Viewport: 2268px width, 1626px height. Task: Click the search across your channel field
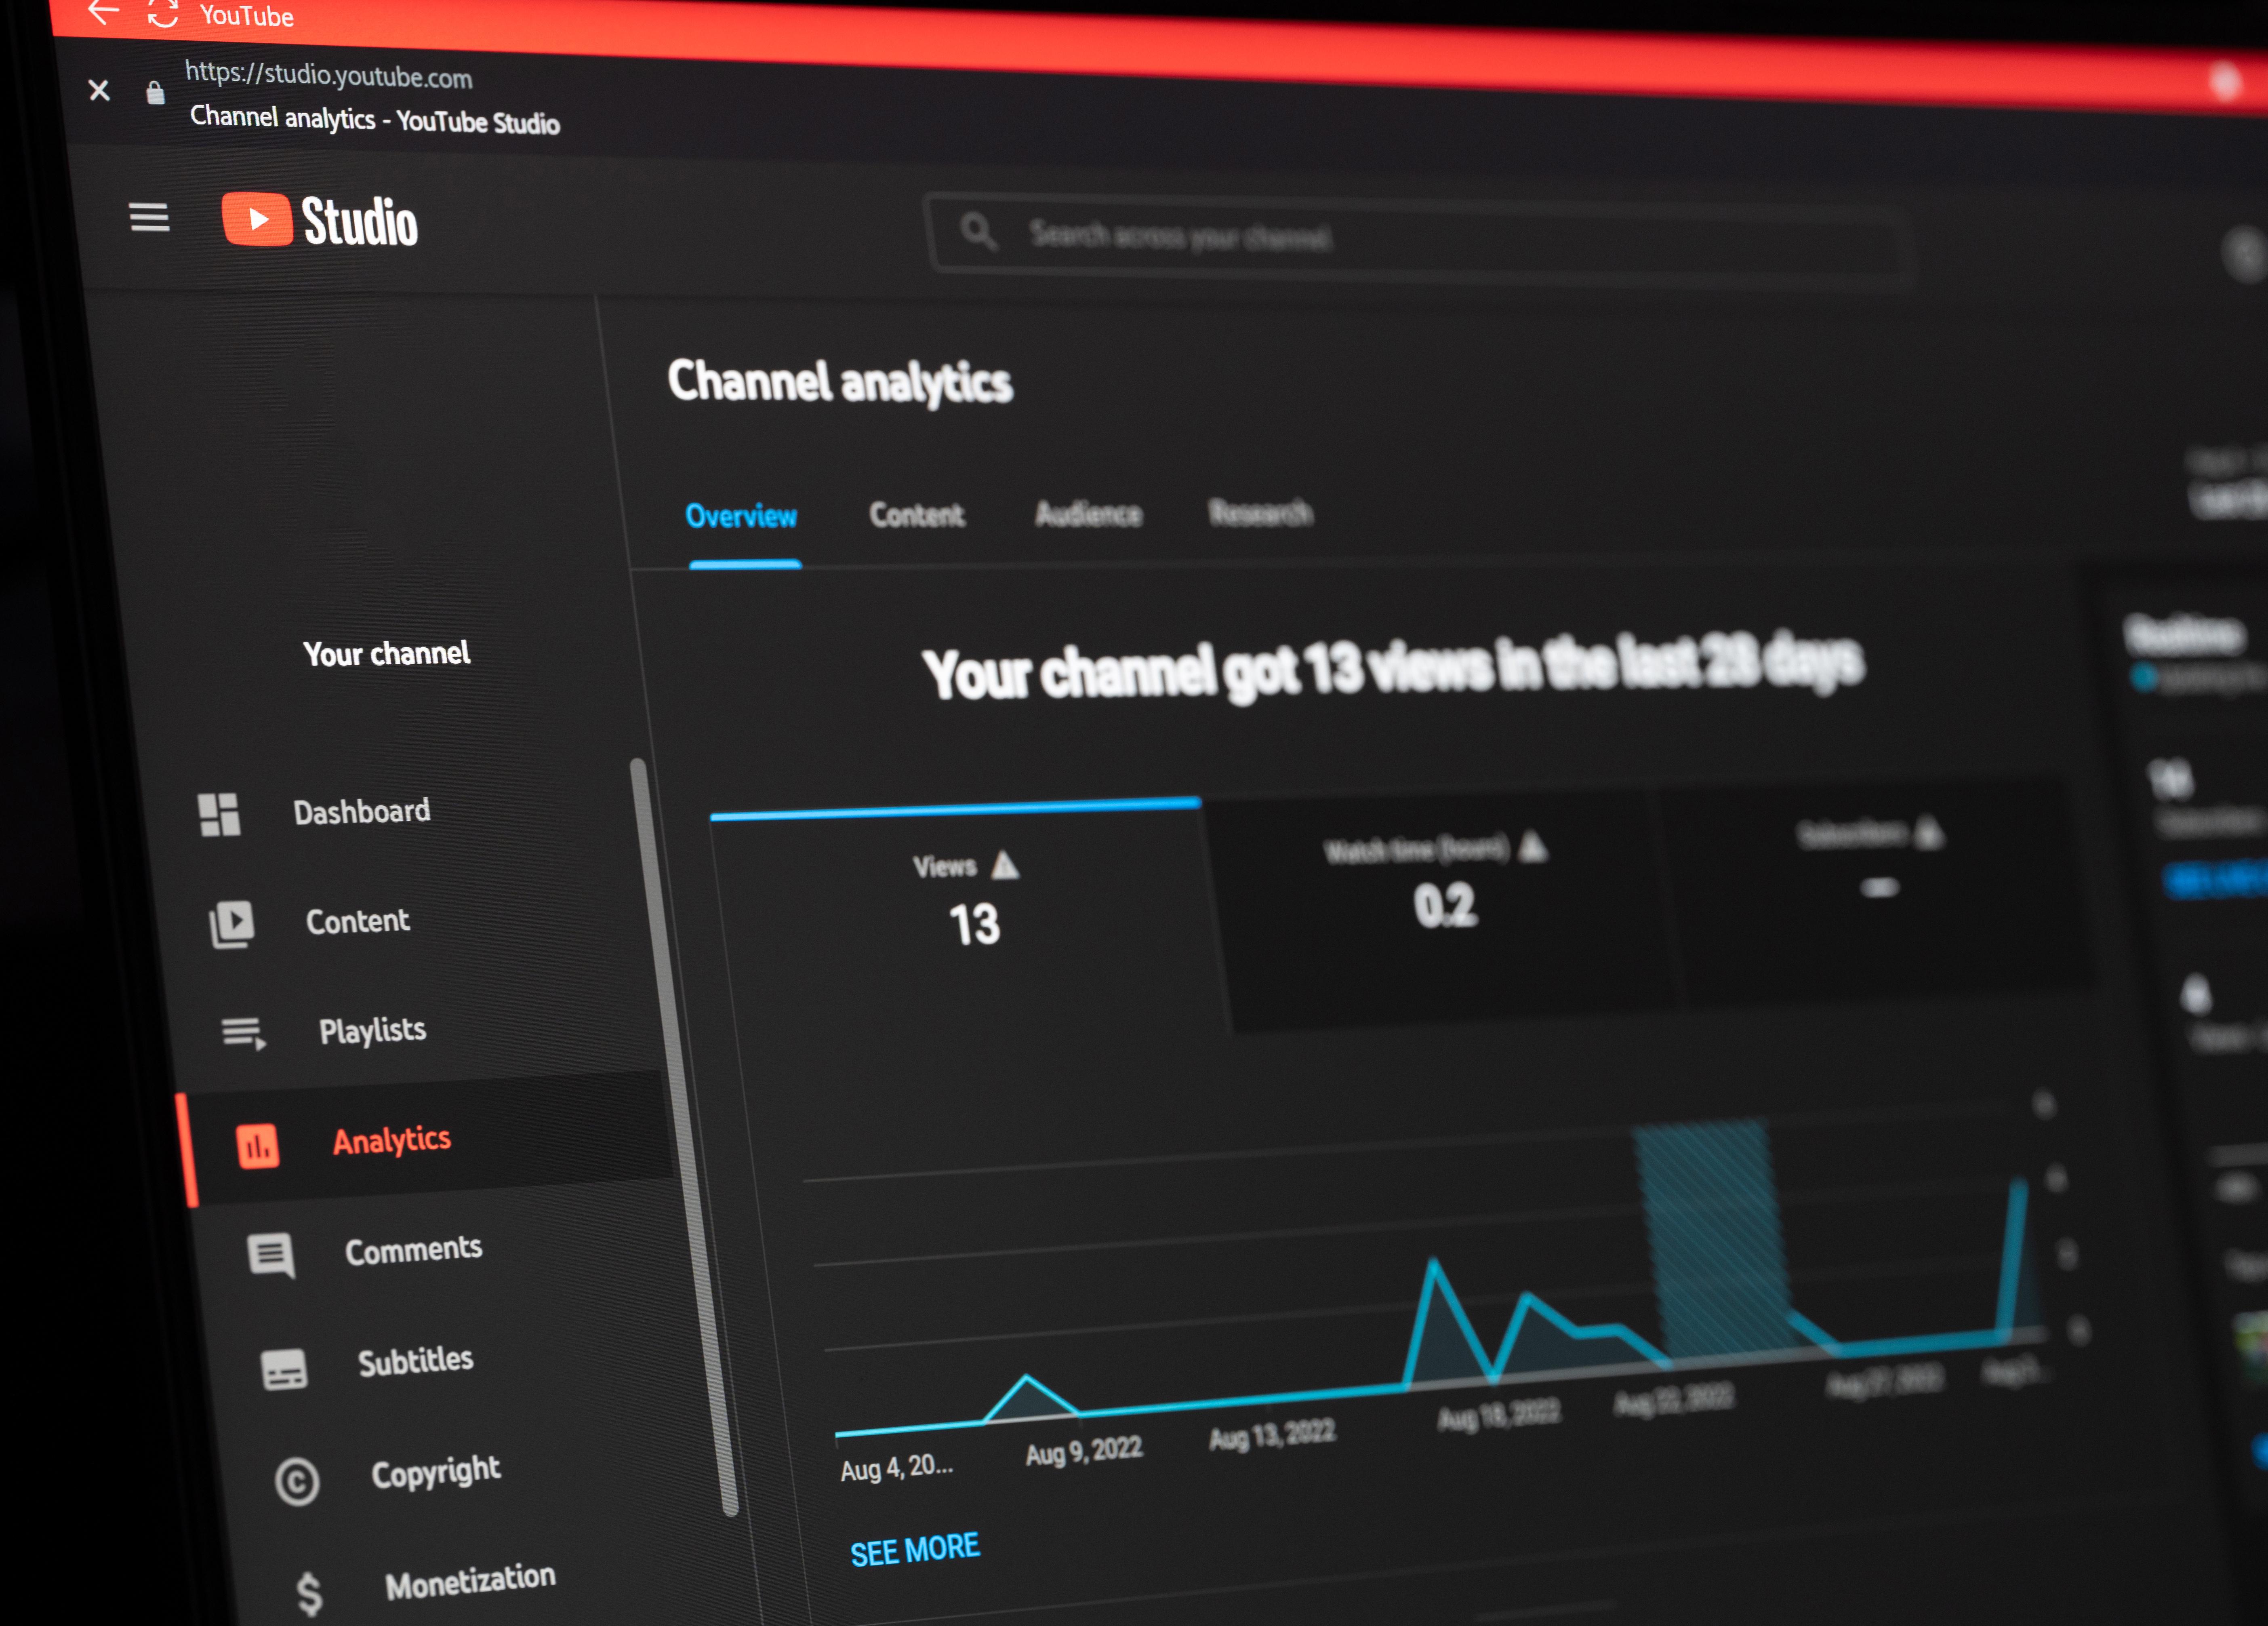[1420, 238]
